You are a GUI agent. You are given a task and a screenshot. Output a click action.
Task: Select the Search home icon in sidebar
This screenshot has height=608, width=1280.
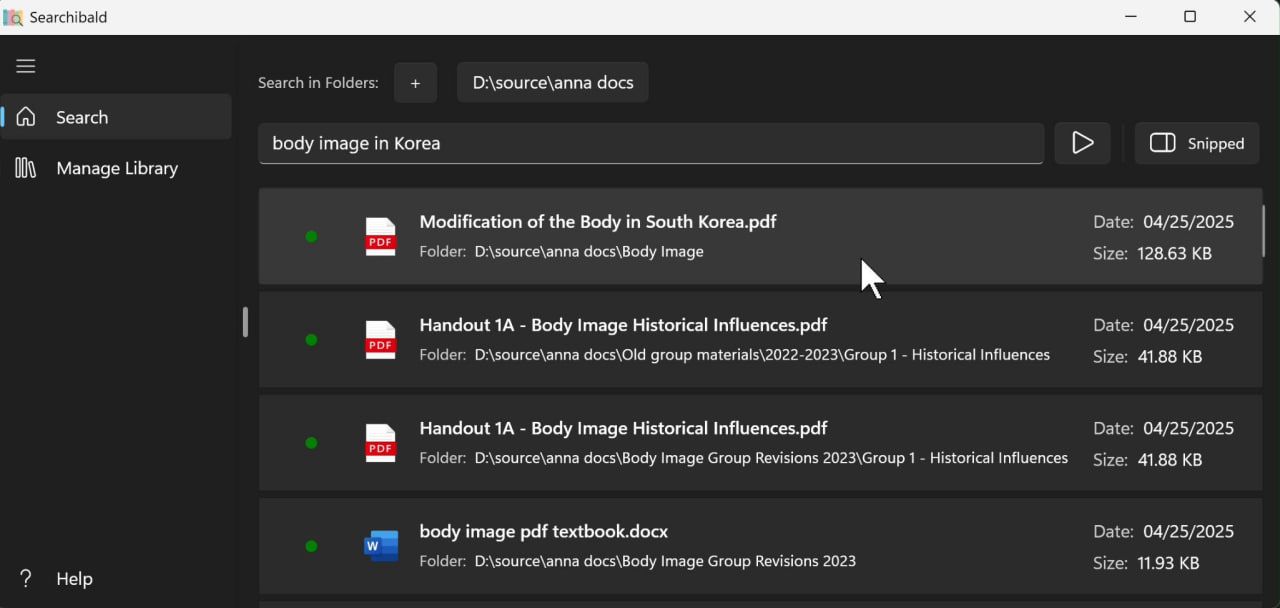click(26, 117)
